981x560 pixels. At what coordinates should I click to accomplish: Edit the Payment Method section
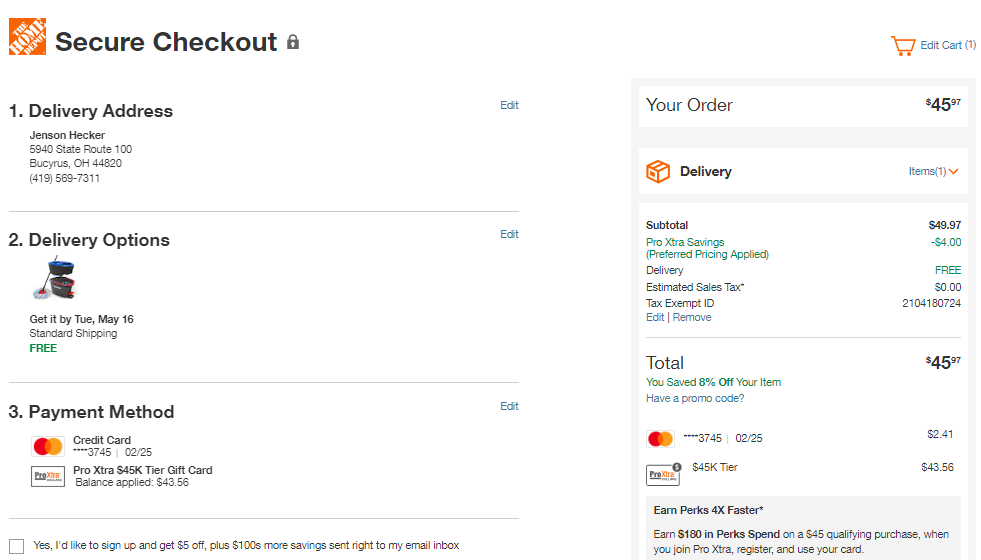(509, 406)
